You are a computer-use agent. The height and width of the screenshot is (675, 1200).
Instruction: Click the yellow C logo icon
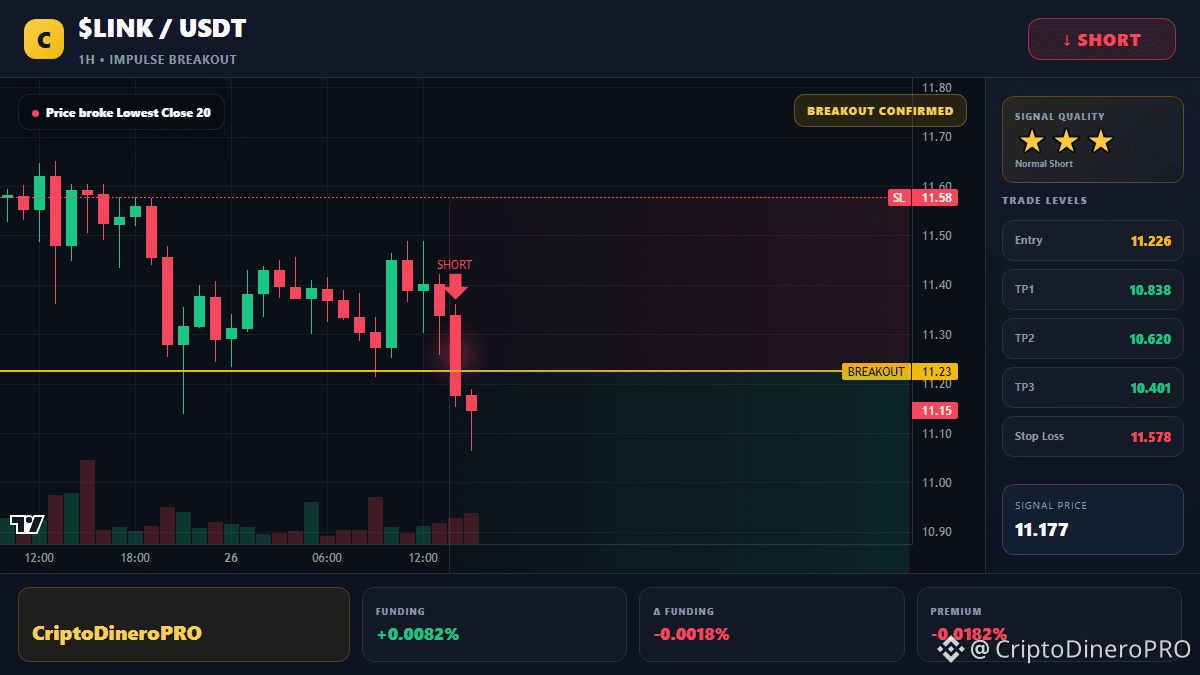tap(43, 39)
